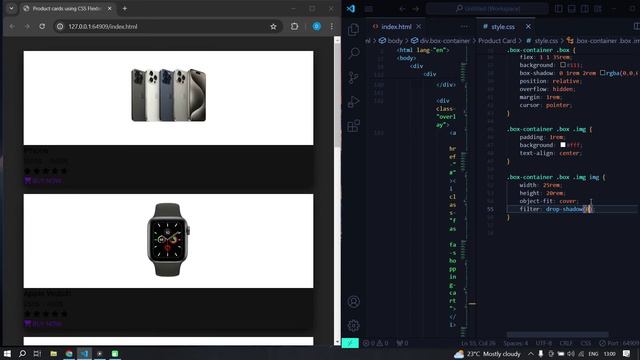This screenshot has height=360, width=640.
Task: Toggle microphone from the system tray
Action: click(541, 354)
